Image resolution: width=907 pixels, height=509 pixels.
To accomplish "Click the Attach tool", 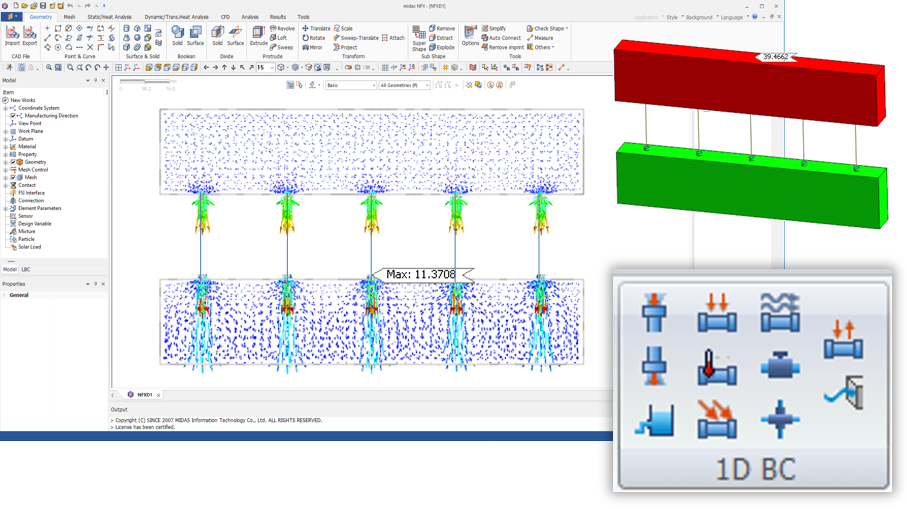I will click(393, 38).
